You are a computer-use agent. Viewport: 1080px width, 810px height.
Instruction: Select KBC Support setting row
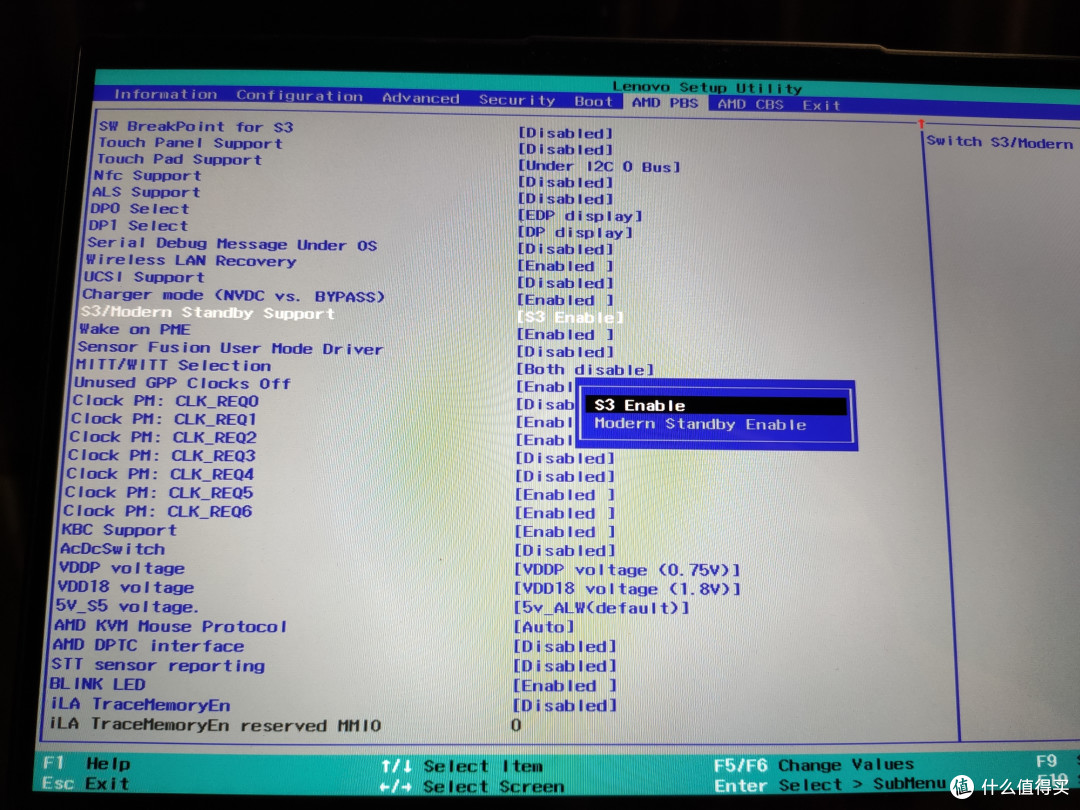[x=119, y=530]
